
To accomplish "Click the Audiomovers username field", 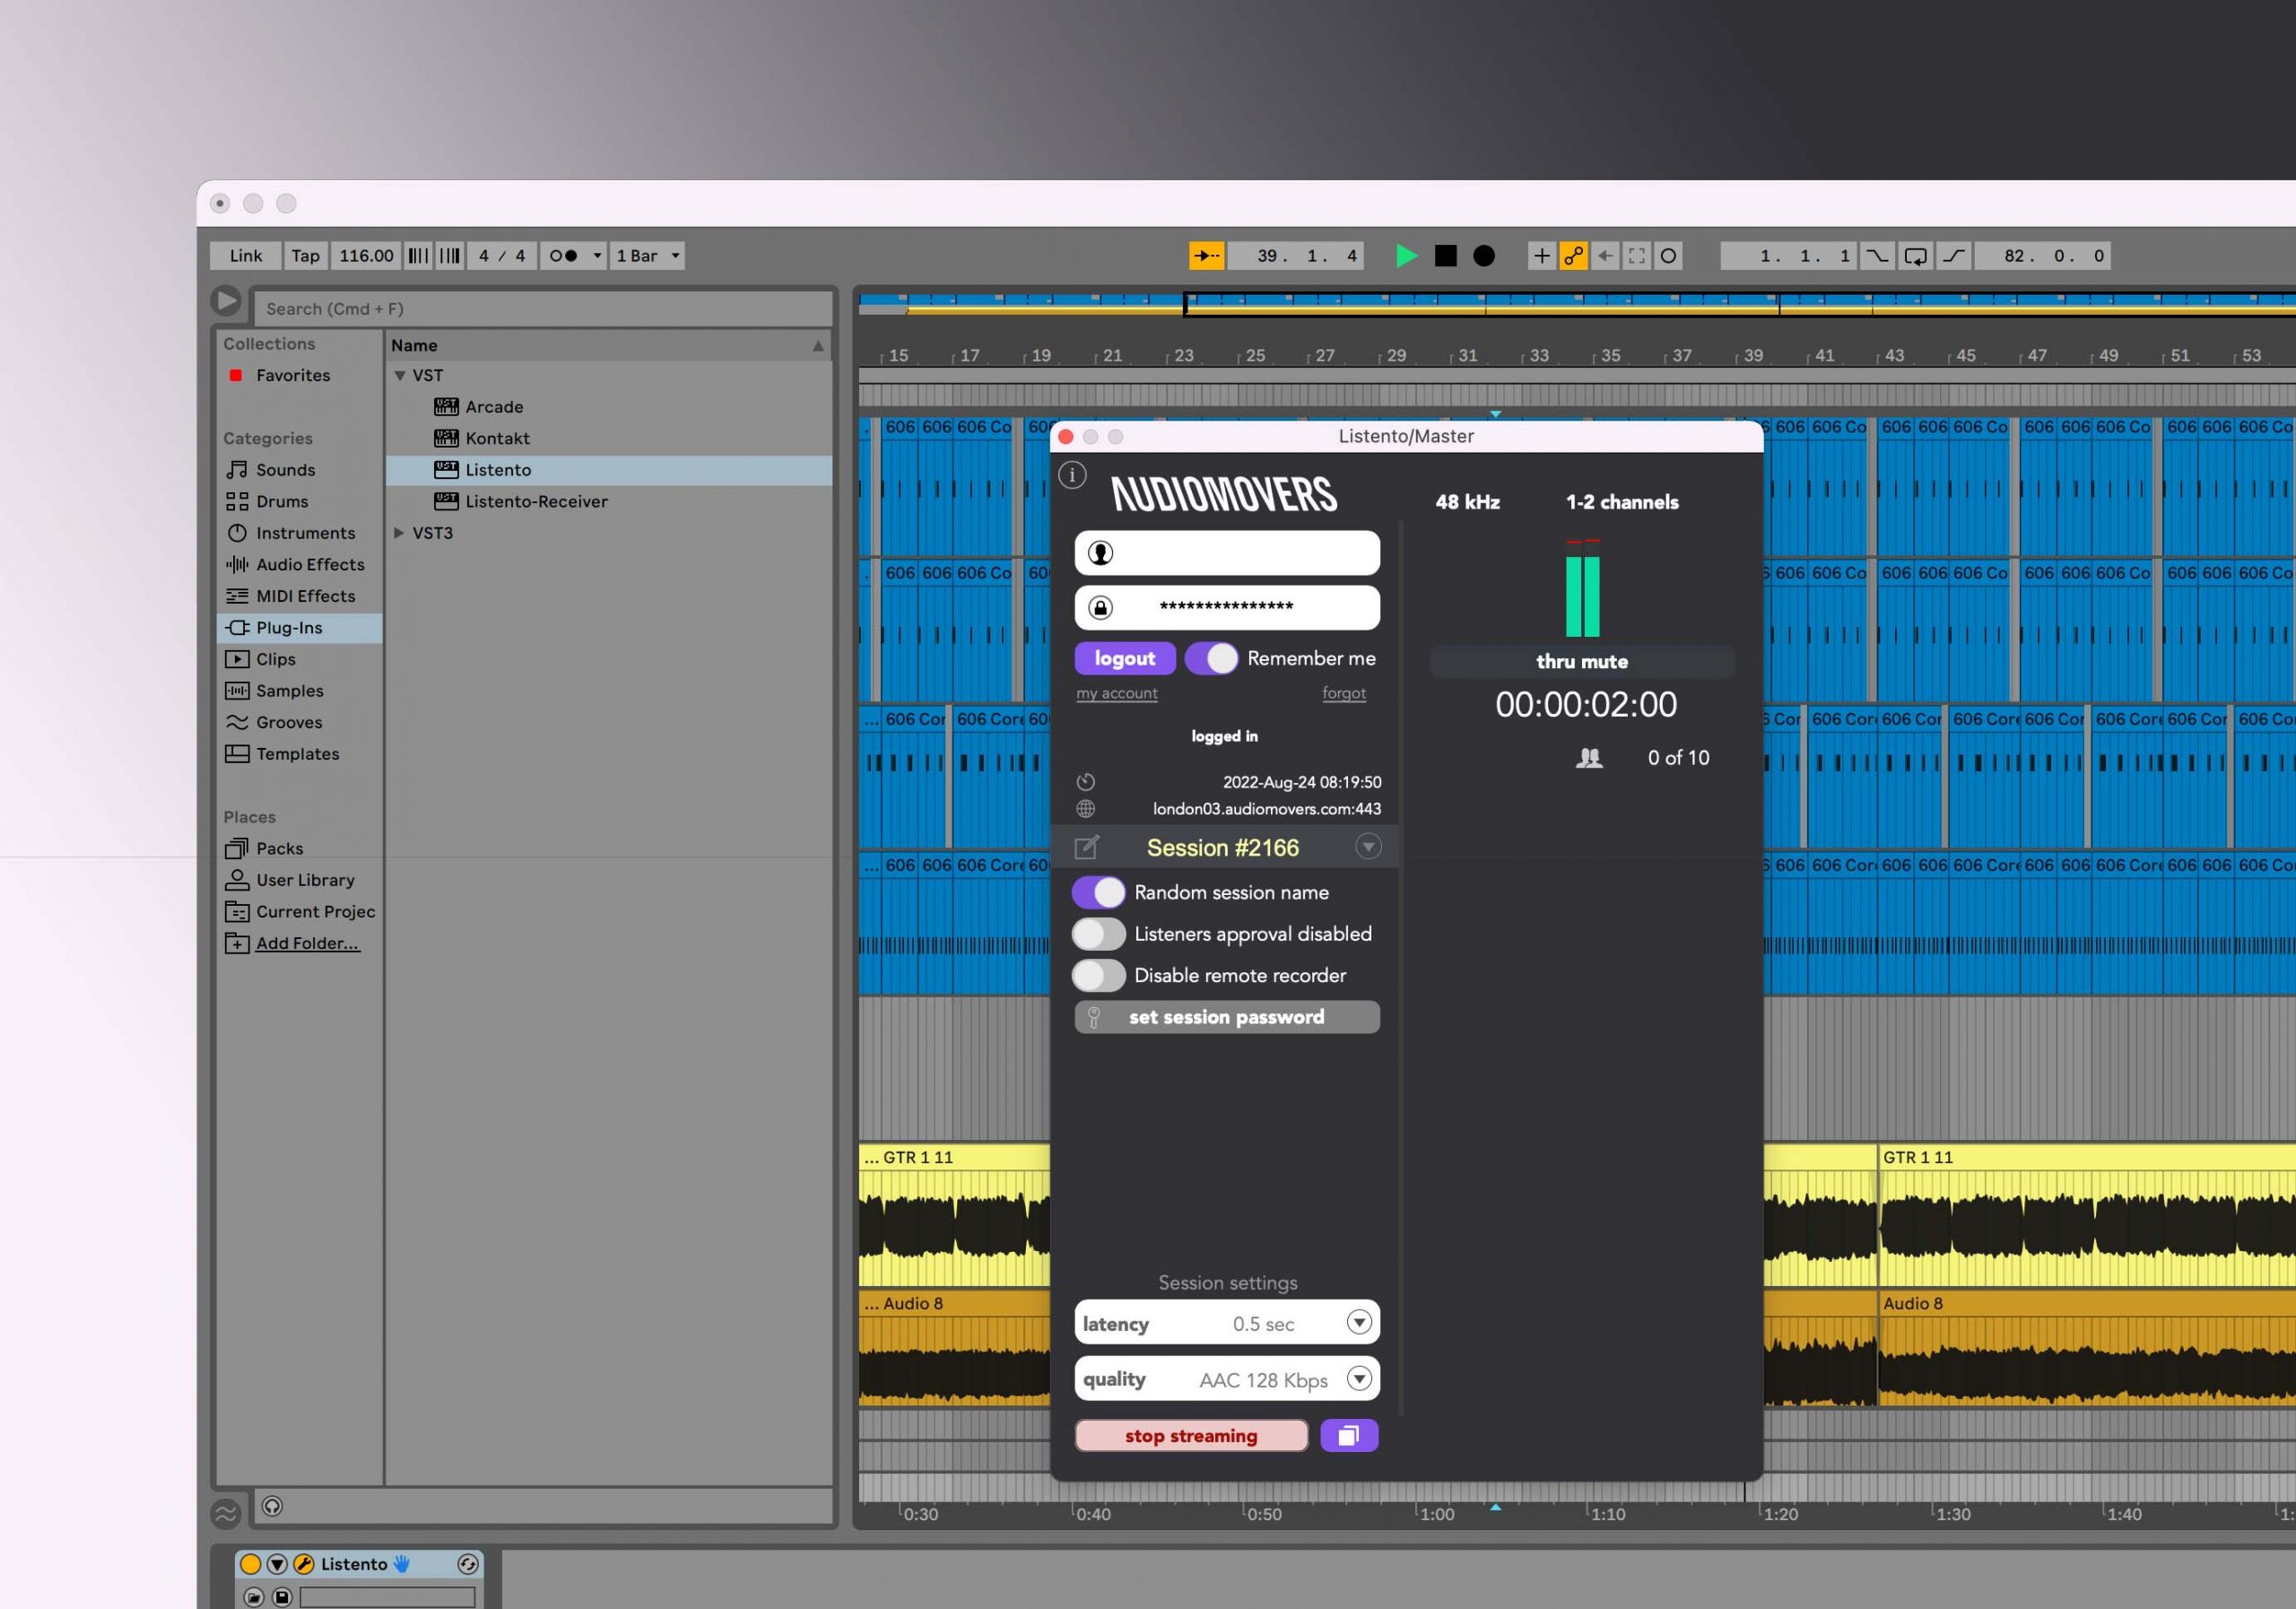I will [x=1227, y=553].
